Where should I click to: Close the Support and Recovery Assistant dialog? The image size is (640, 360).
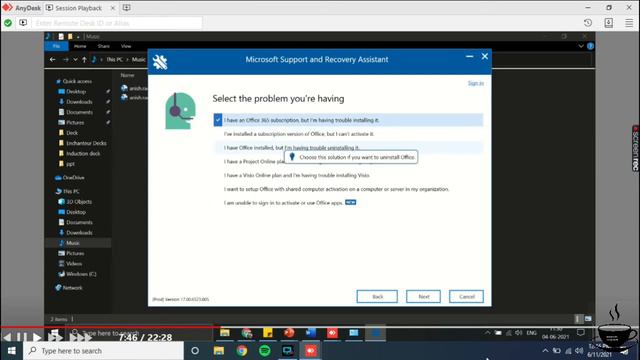[x=484, y=56]
